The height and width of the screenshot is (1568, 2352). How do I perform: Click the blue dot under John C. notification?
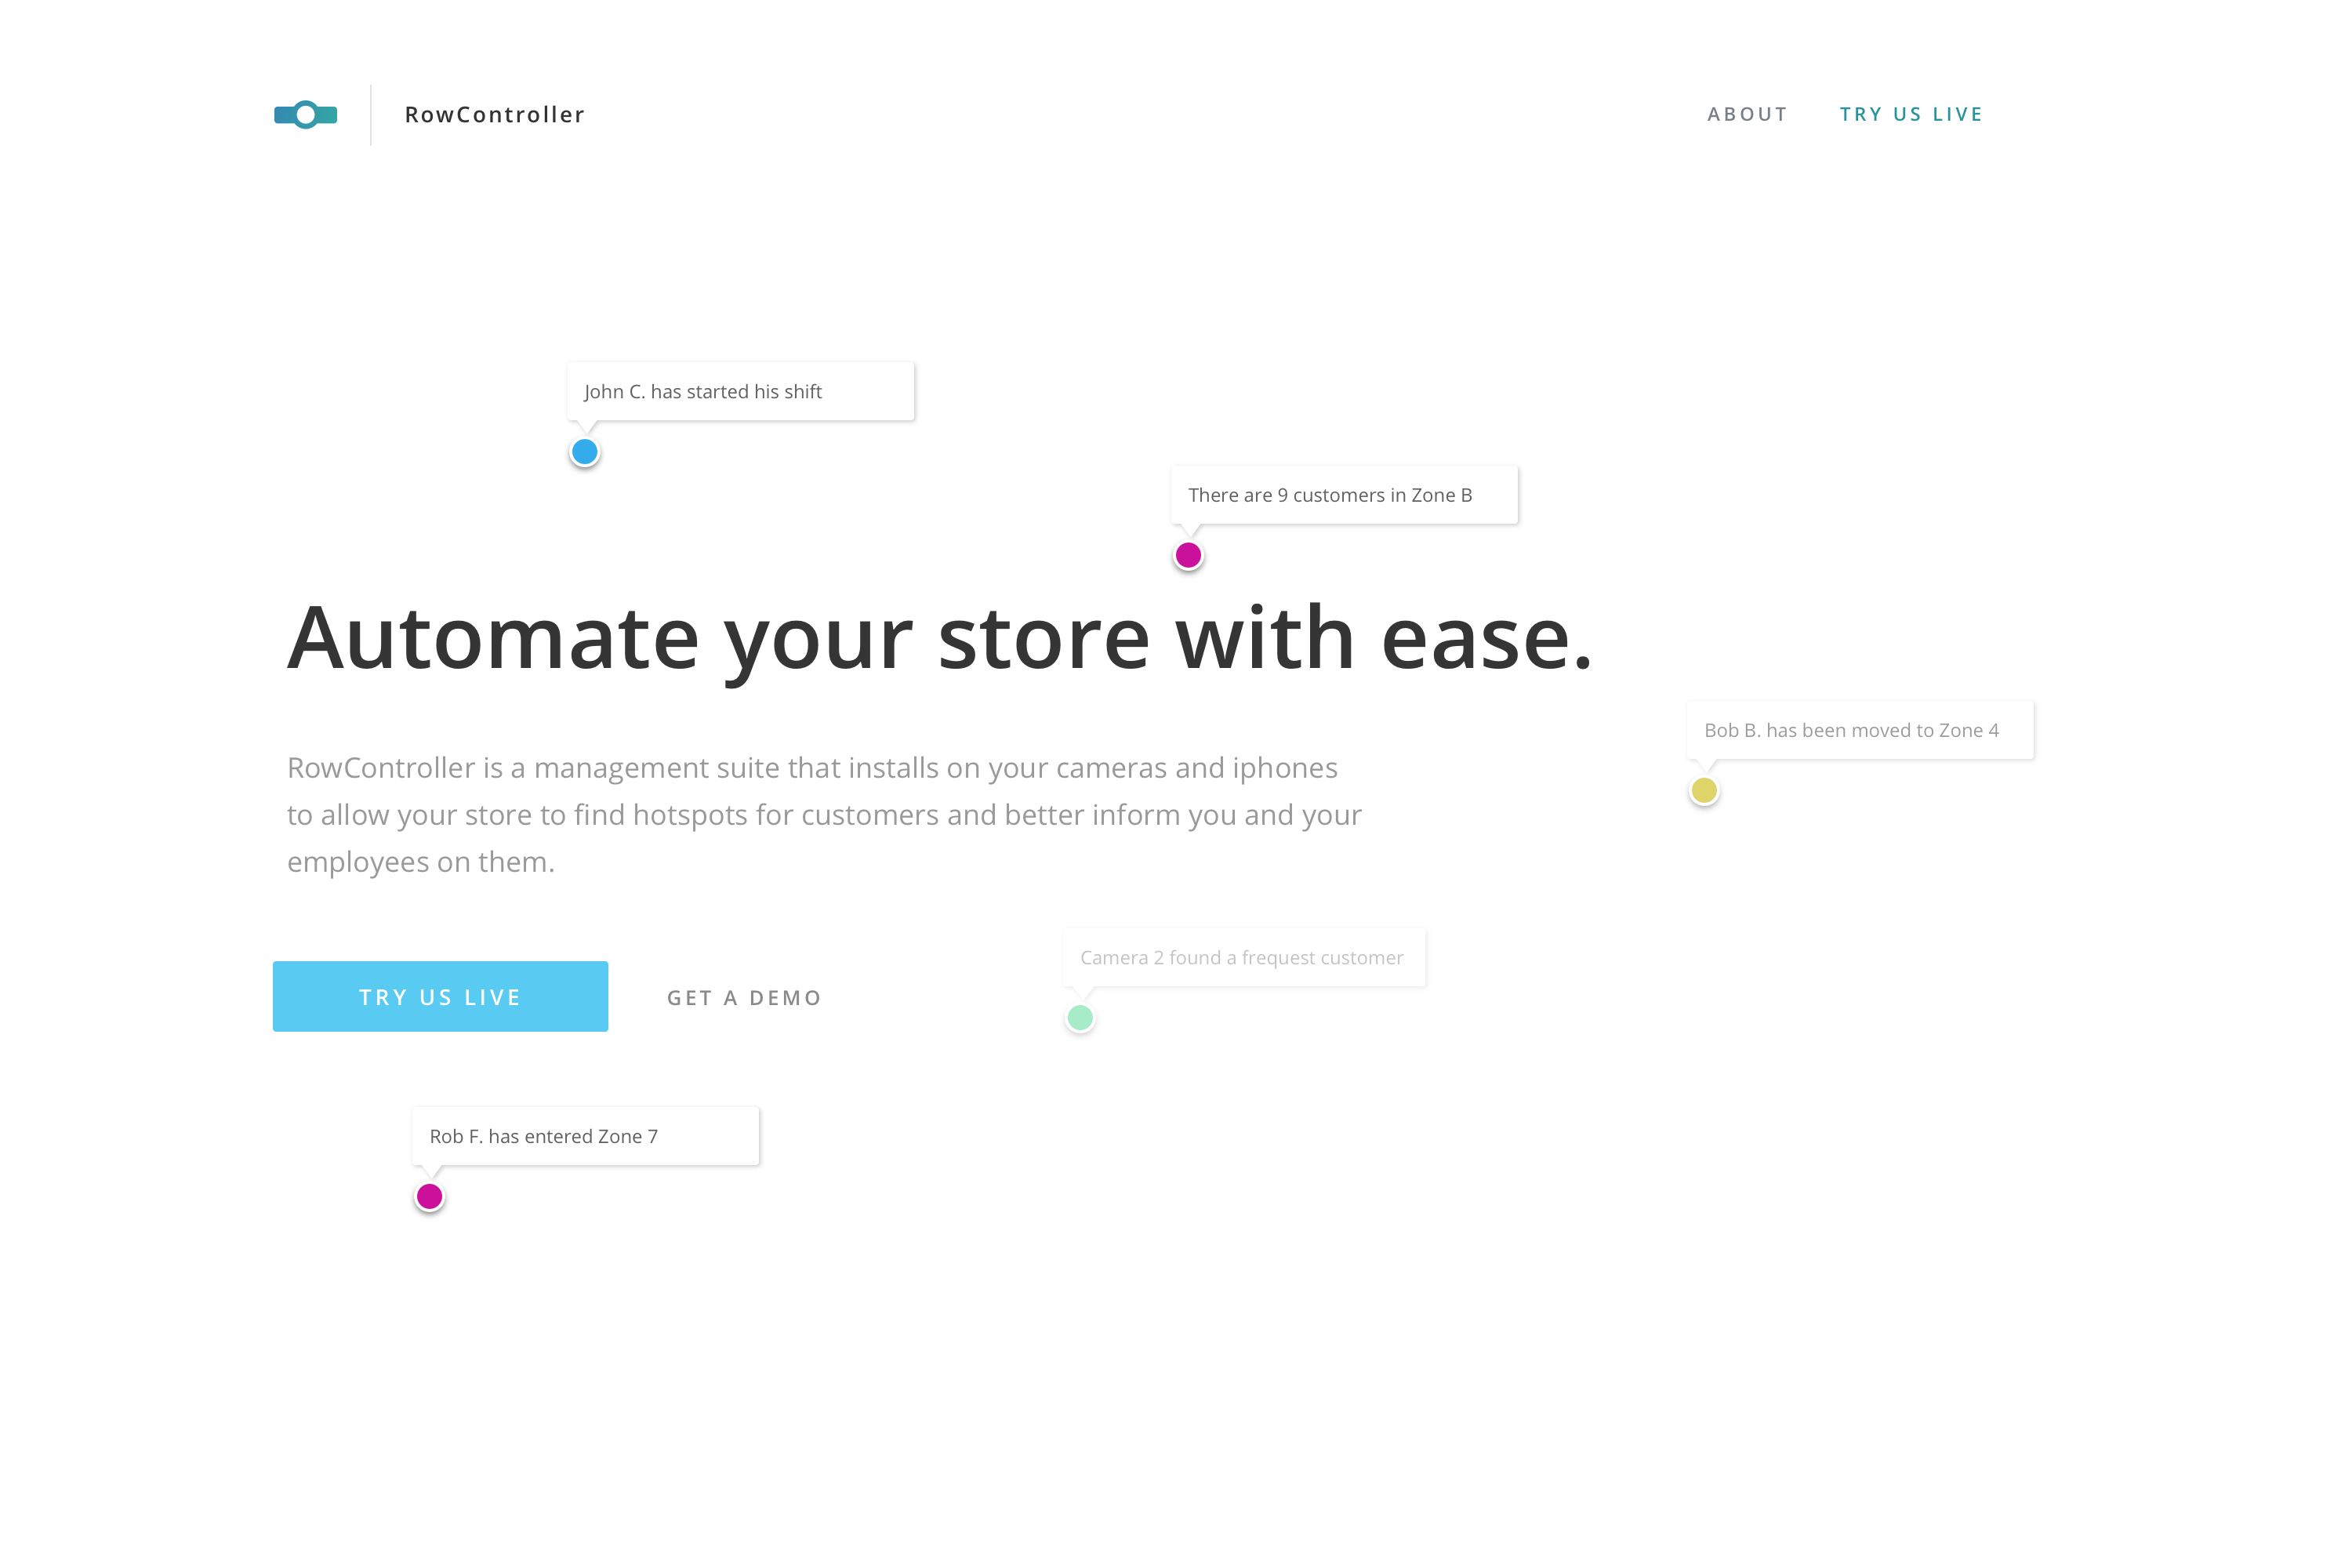coord(585,452)
